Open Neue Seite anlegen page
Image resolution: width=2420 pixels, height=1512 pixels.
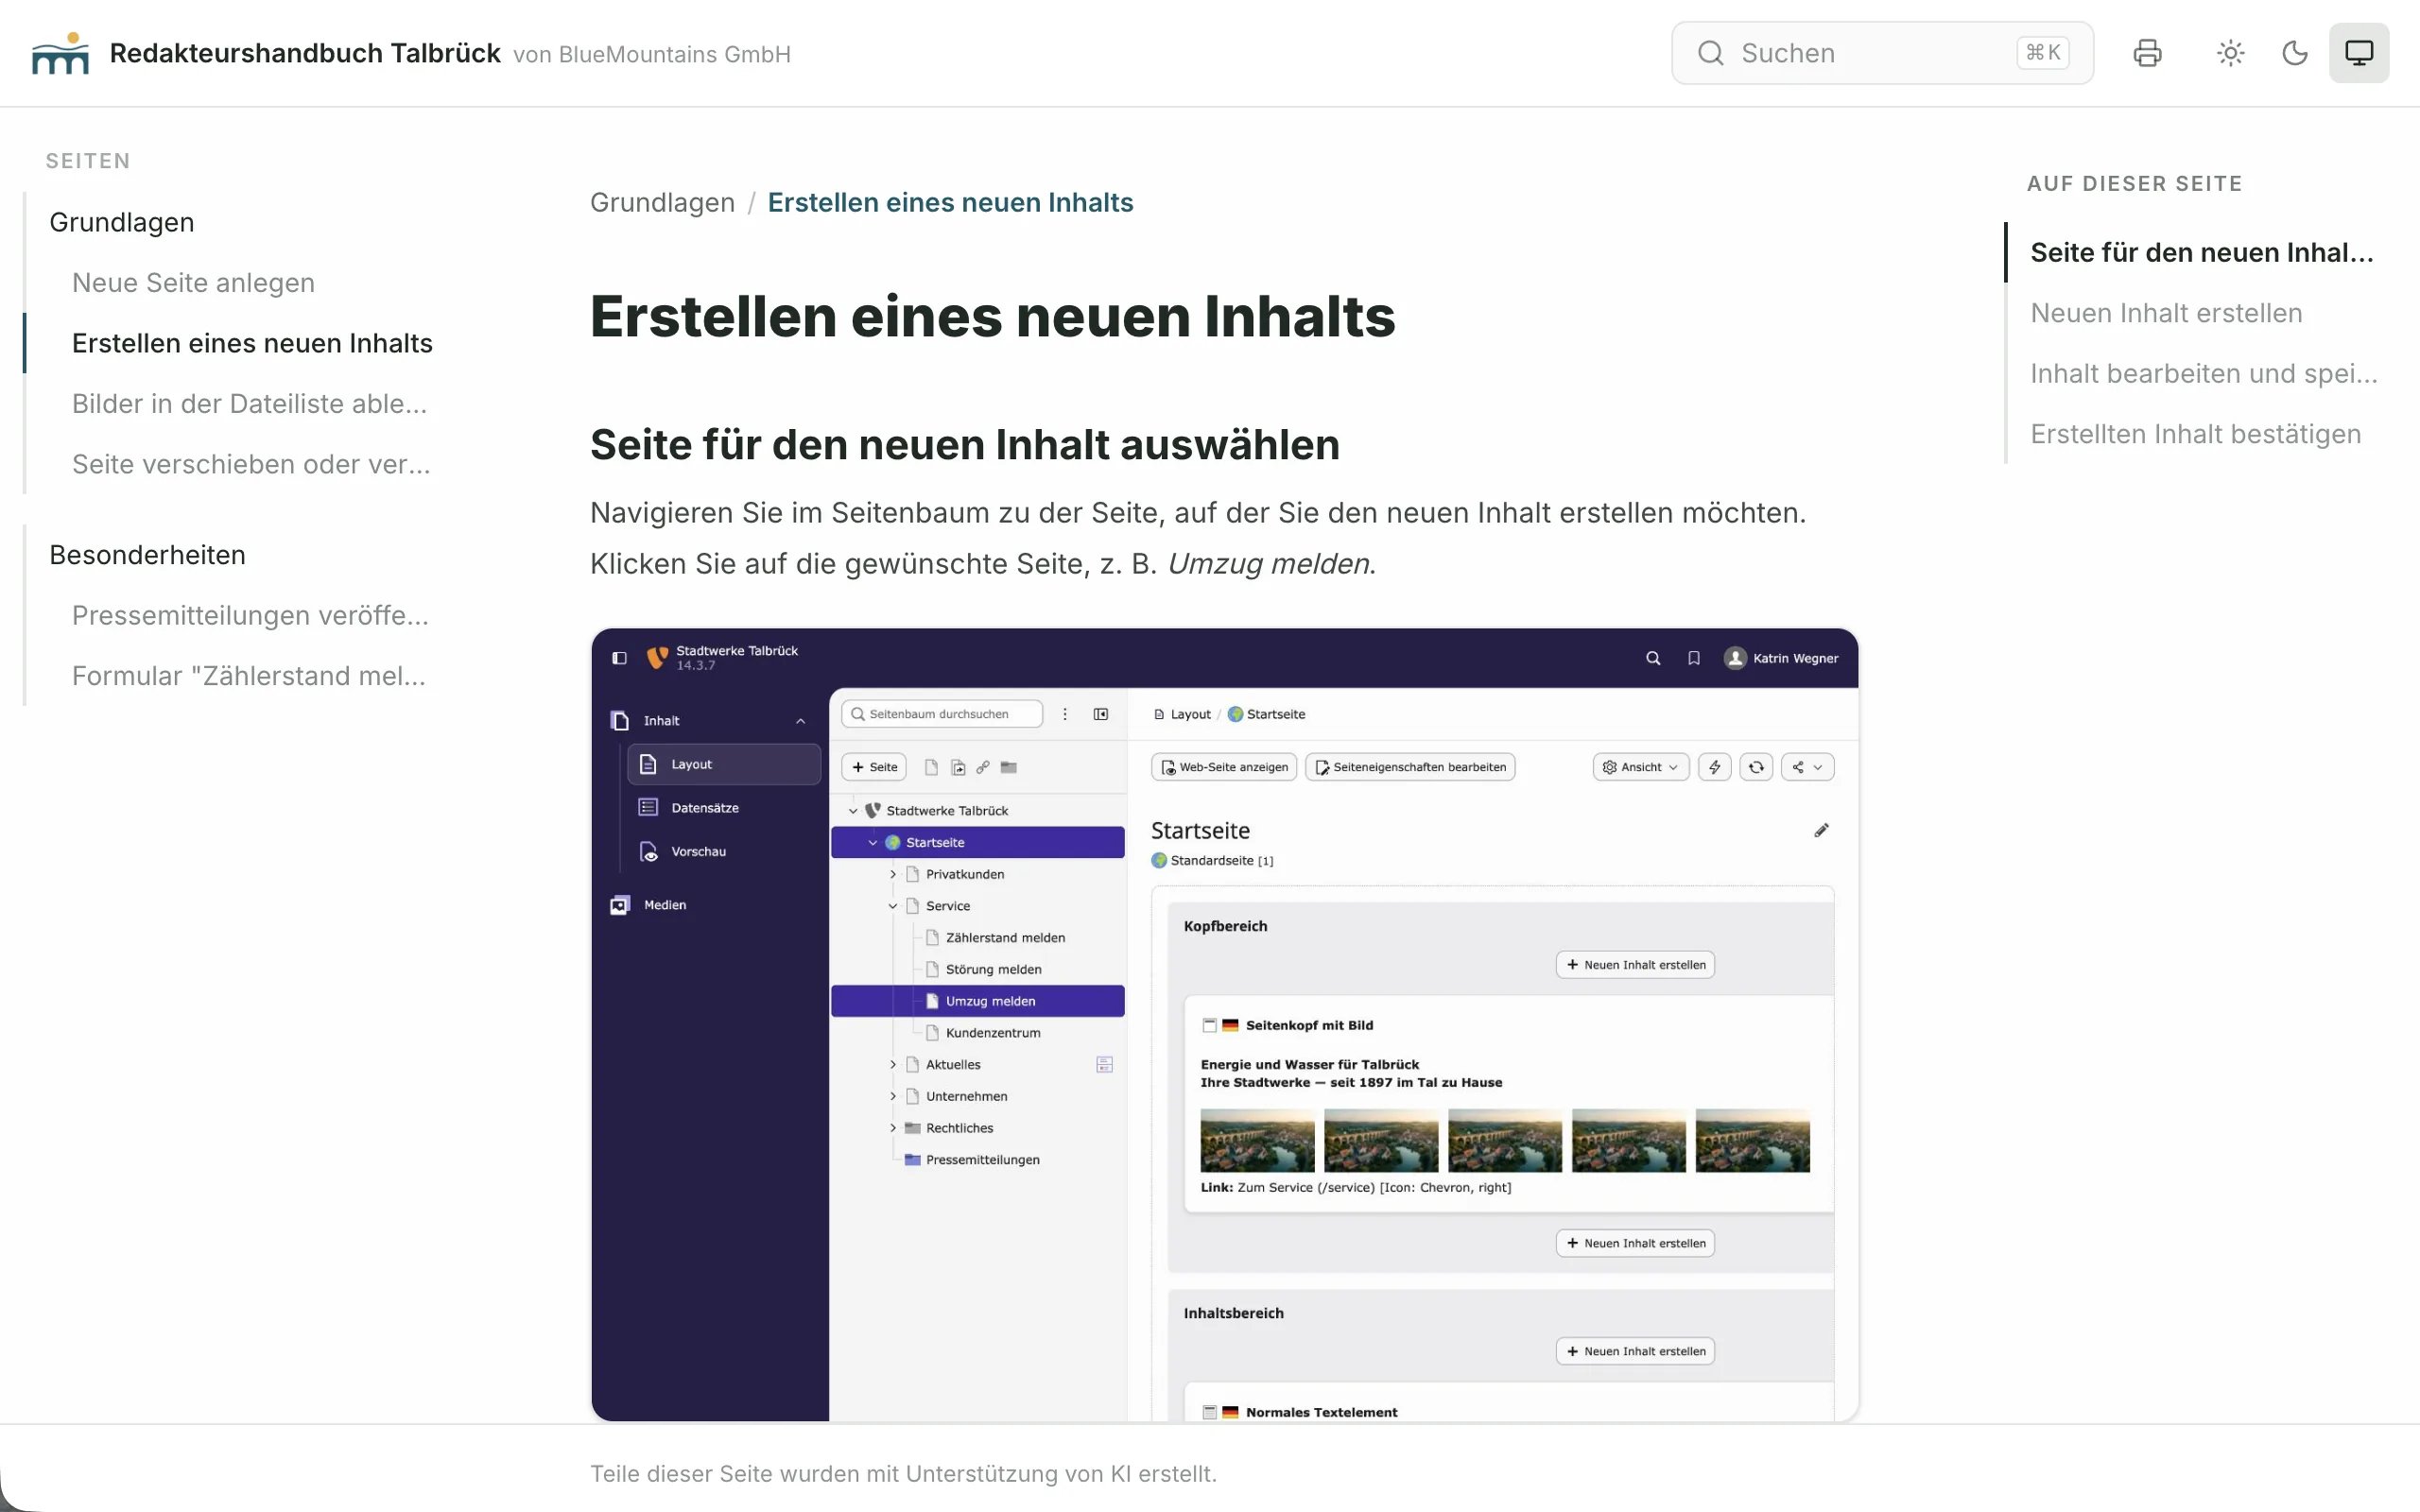click(193, 283)
